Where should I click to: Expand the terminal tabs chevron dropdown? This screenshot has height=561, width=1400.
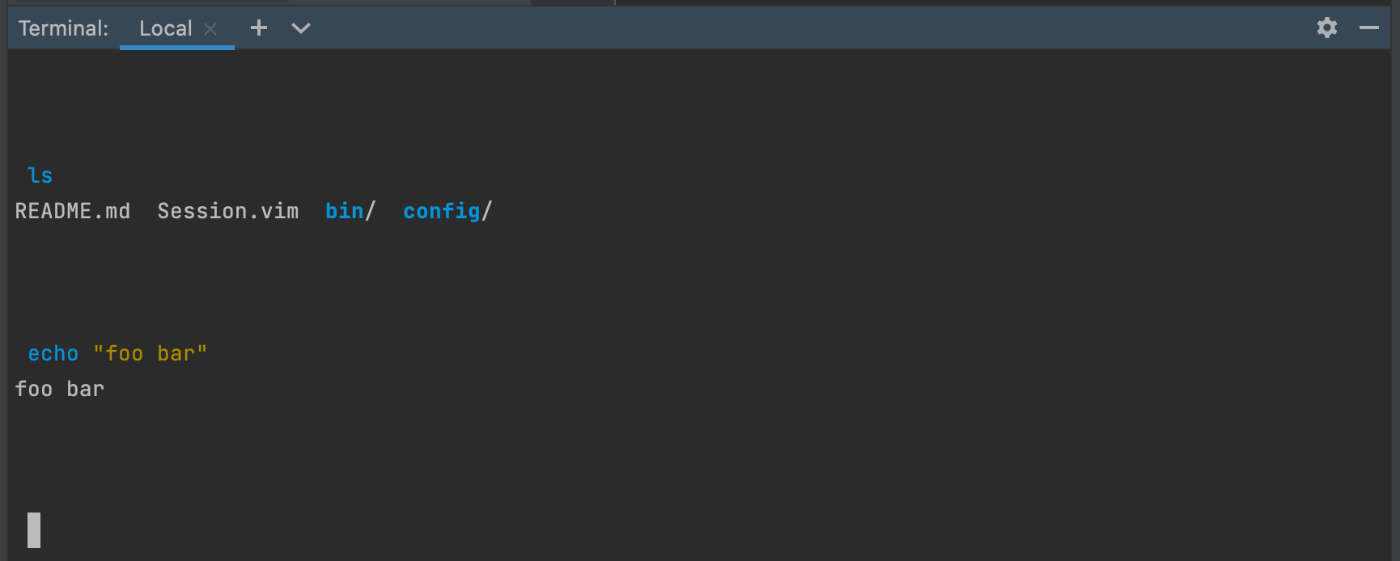tap(300, 28)
